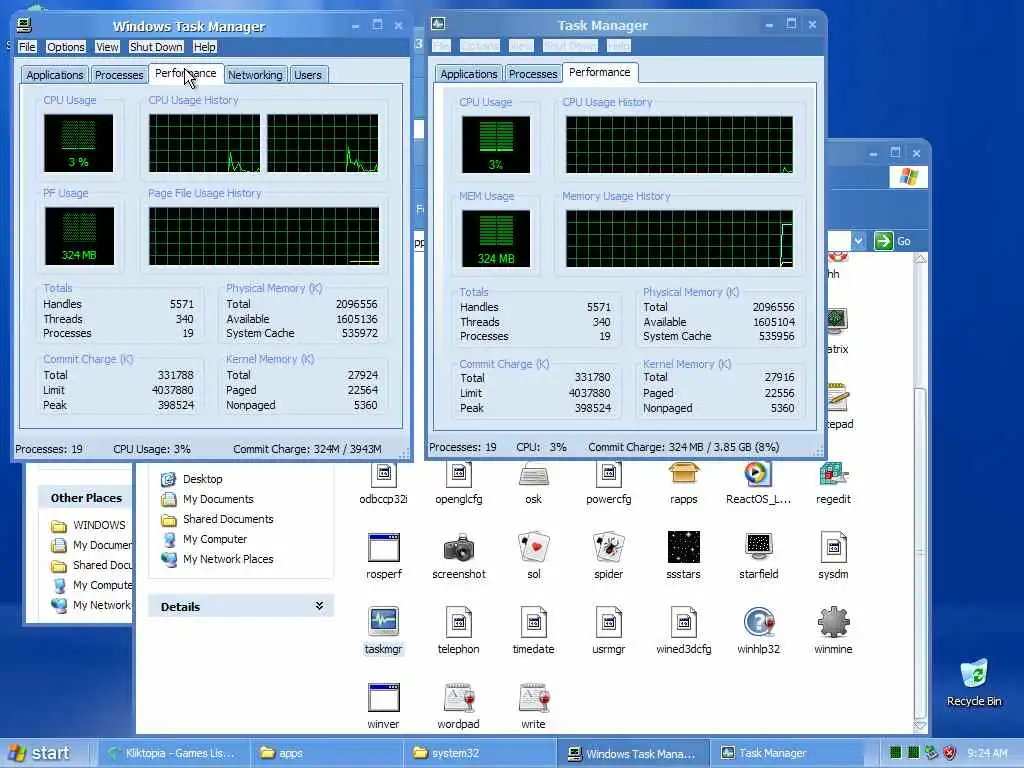Image resolution: width=1024 pixels, height=768 pixels.
Task: Switch to apps folder taskbar button
Action: tap(327, 753)
